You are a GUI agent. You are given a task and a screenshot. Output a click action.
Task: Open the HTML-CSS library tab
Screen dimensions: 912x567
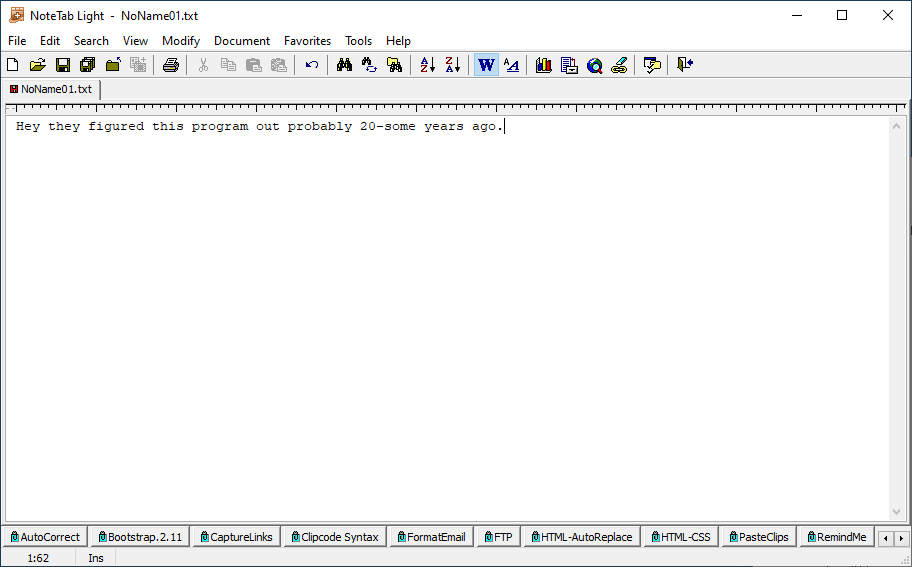pyautogui.click(x=681, y=537)
